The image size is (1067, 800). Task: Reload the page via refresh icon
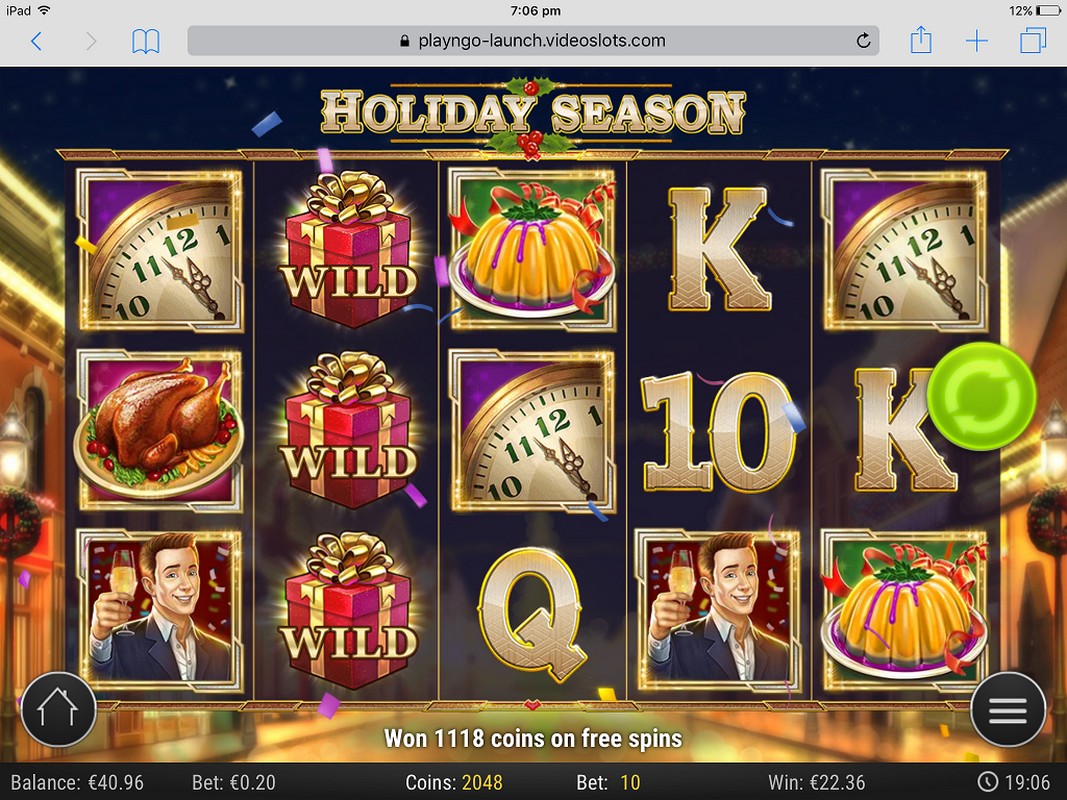pyautogui.click(x=863, y=41)
